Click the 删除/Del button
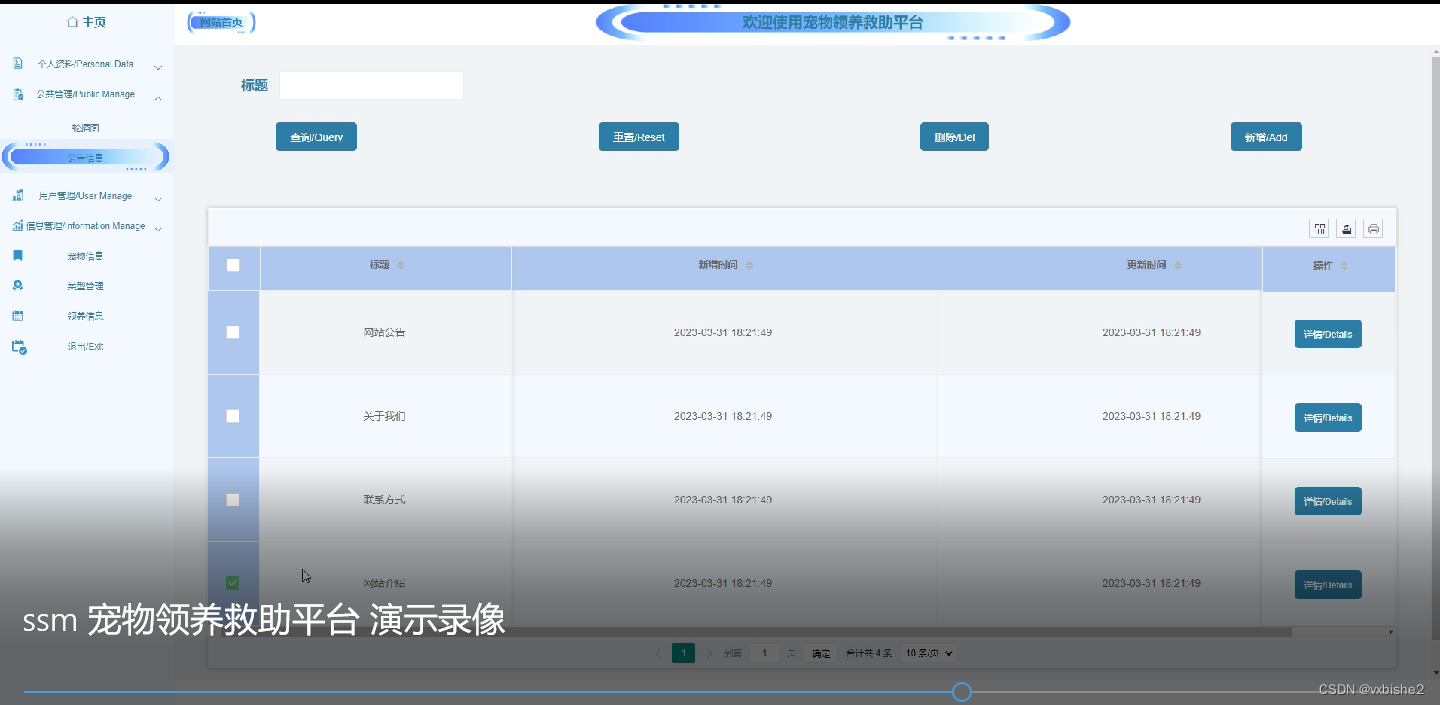 point(954,137)
